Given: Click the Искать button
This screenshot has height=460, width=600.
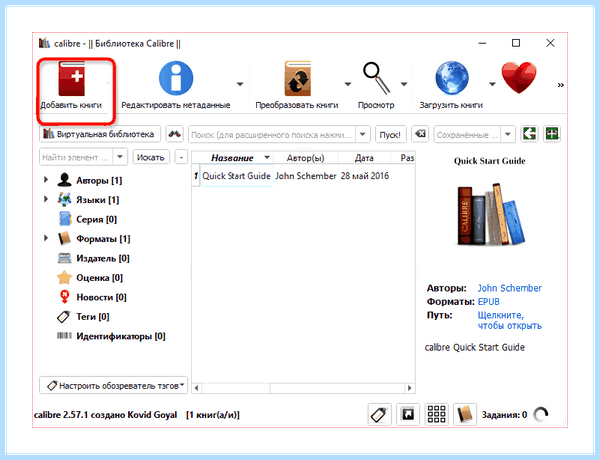Looking at the screenshot, I should [x=151, y=157].
